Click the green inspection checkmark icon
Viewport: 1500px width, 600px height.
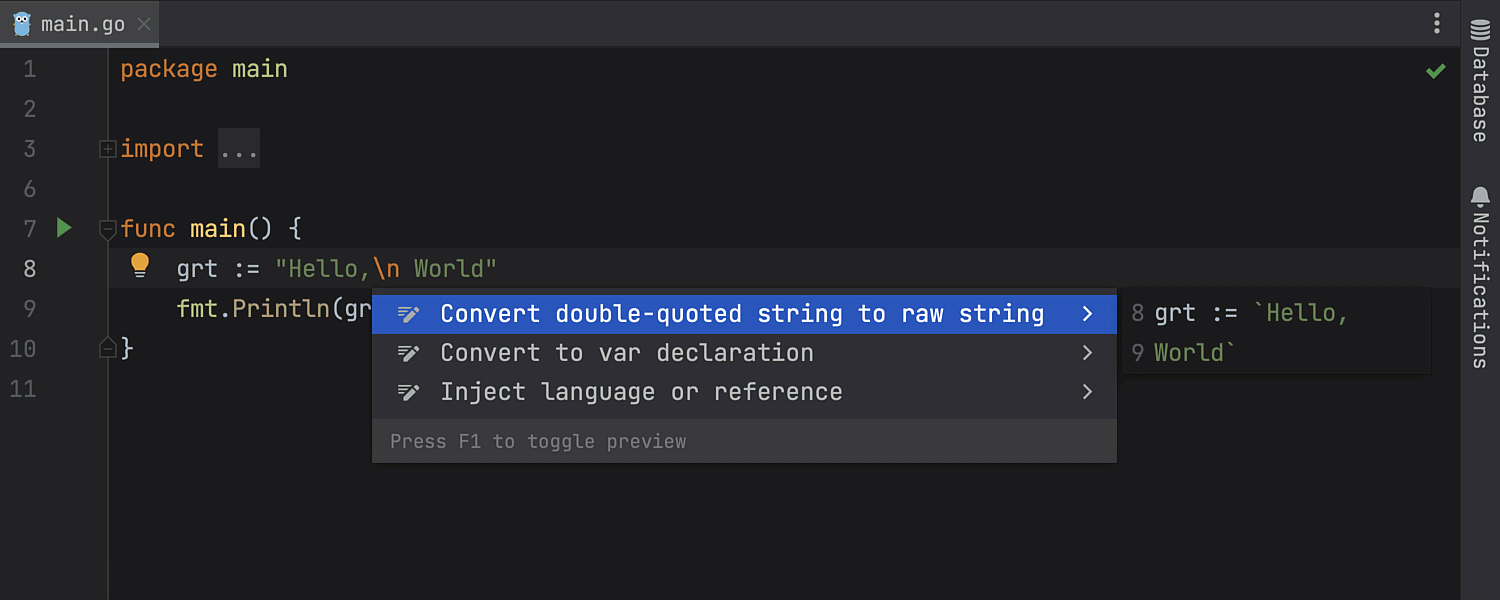[x=1436, y=71]
